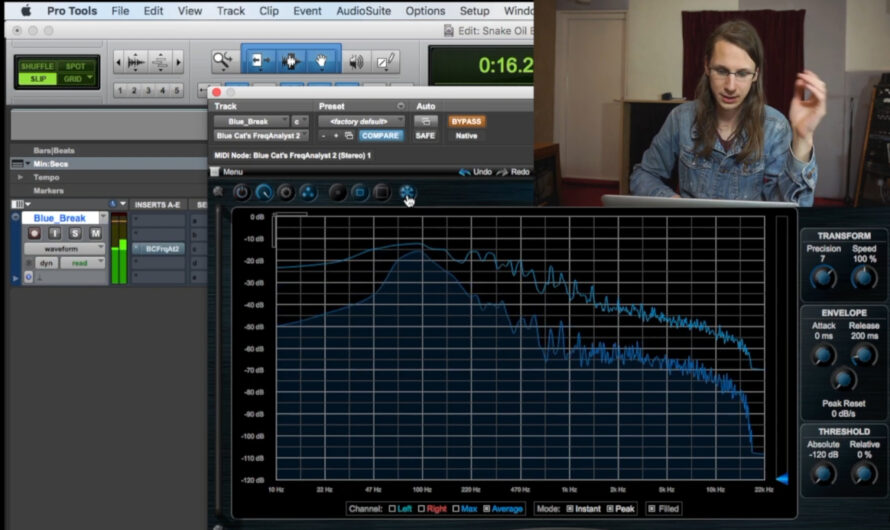Click the plugin ring-shaped toolbar icon

[x=286, y=192]
